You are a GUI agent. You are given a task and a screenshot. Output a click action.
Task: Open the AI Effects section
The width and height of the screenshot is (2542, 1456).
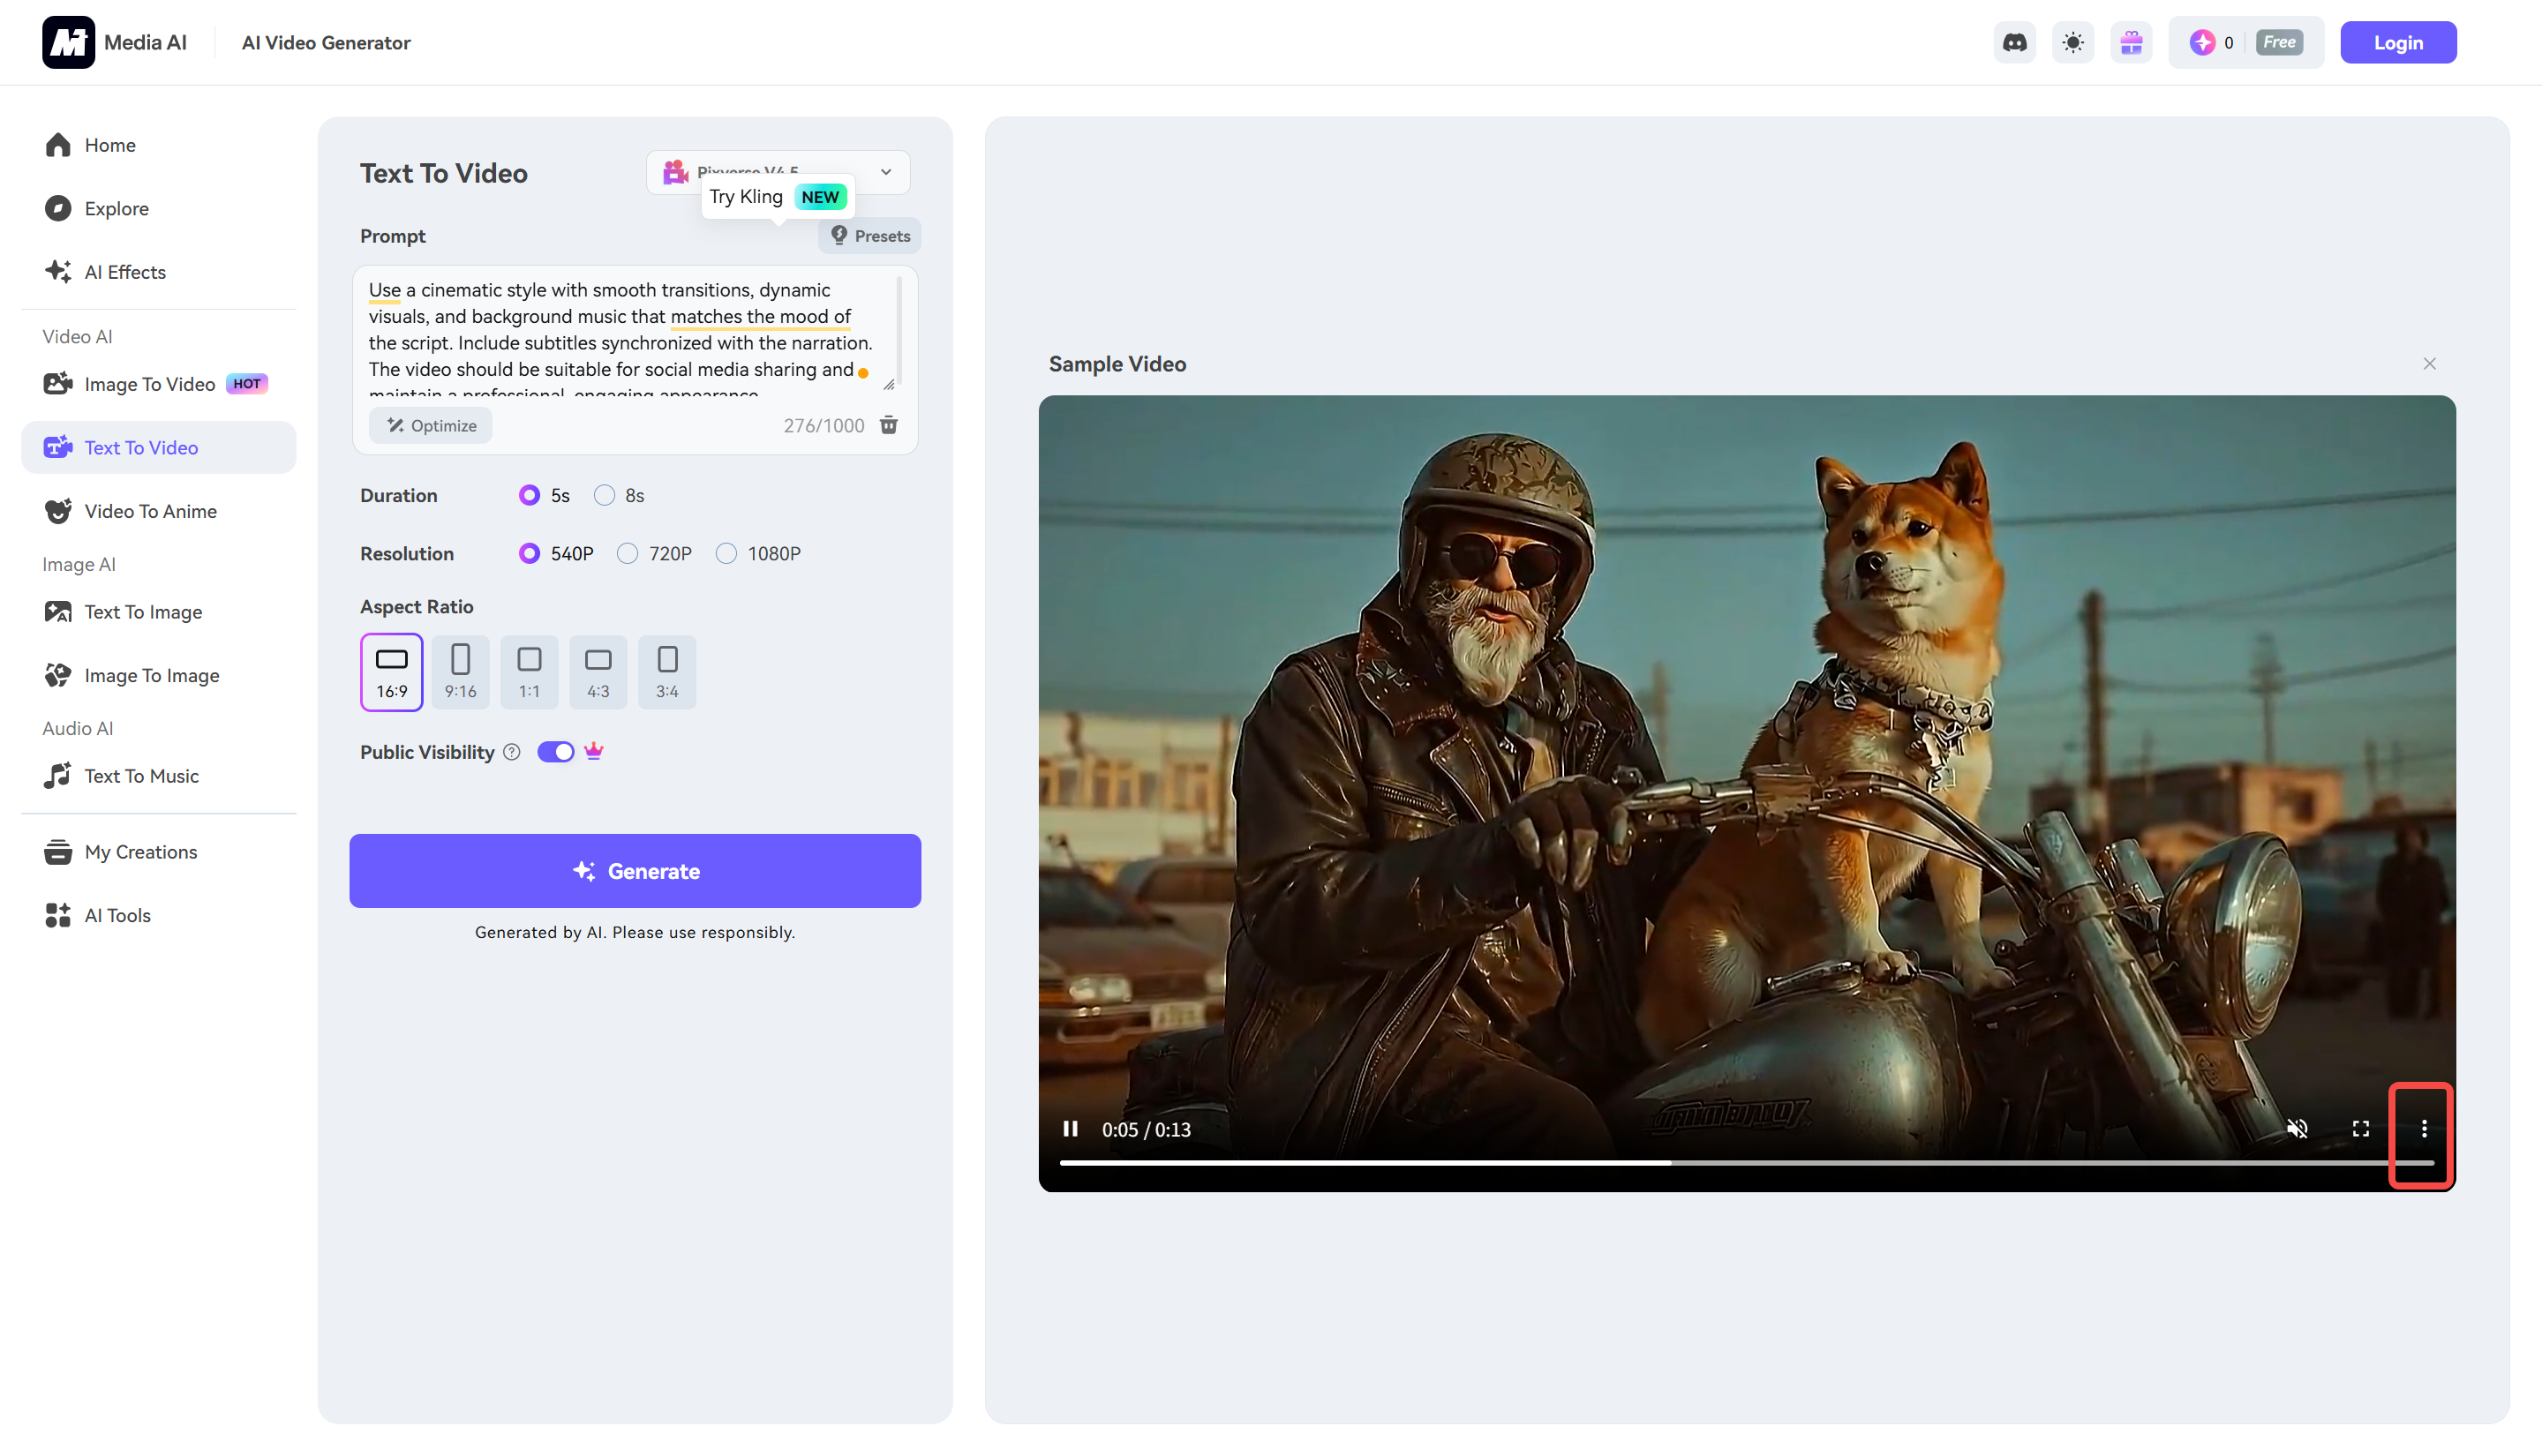point(125,271)
